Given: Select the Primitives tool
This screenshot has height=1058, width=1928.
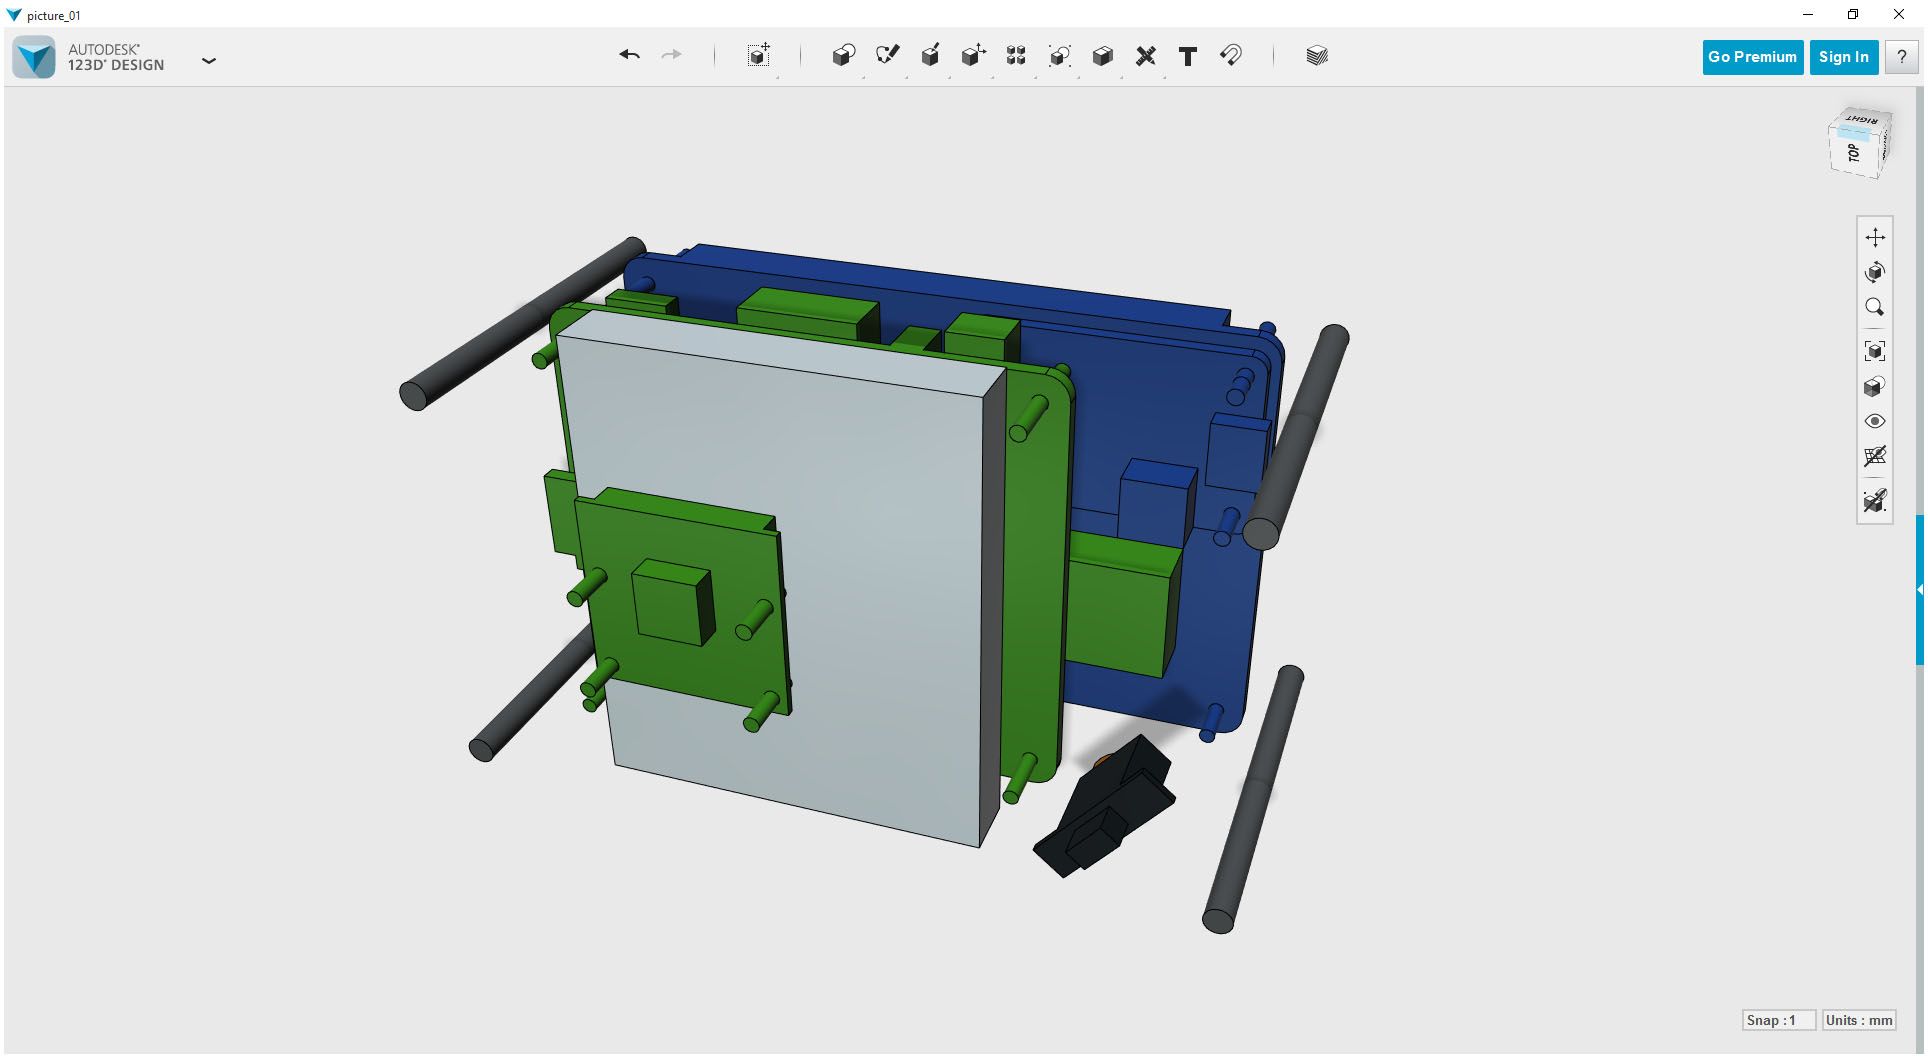Looking at the screenshot, I should tap(843, 56).
